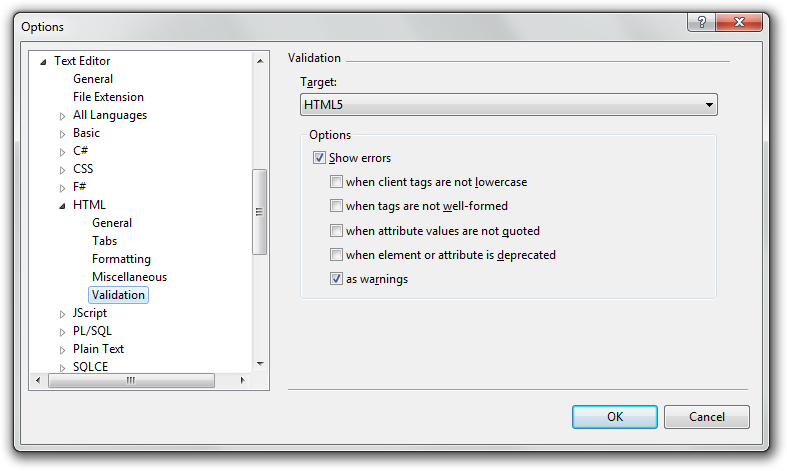The image size is (787, 471).
Task: Enable when client tags are not lowercase
Action: click(x=337, y=182)
